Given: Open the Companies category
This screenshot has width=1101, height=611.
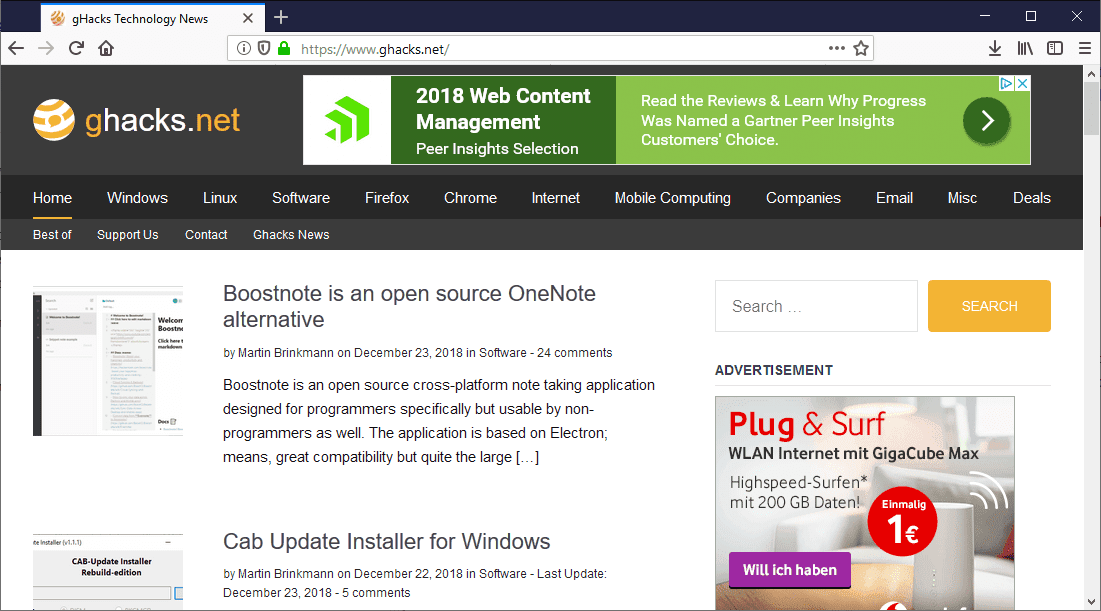Looking at the screenshot, I should coord(803,198).
